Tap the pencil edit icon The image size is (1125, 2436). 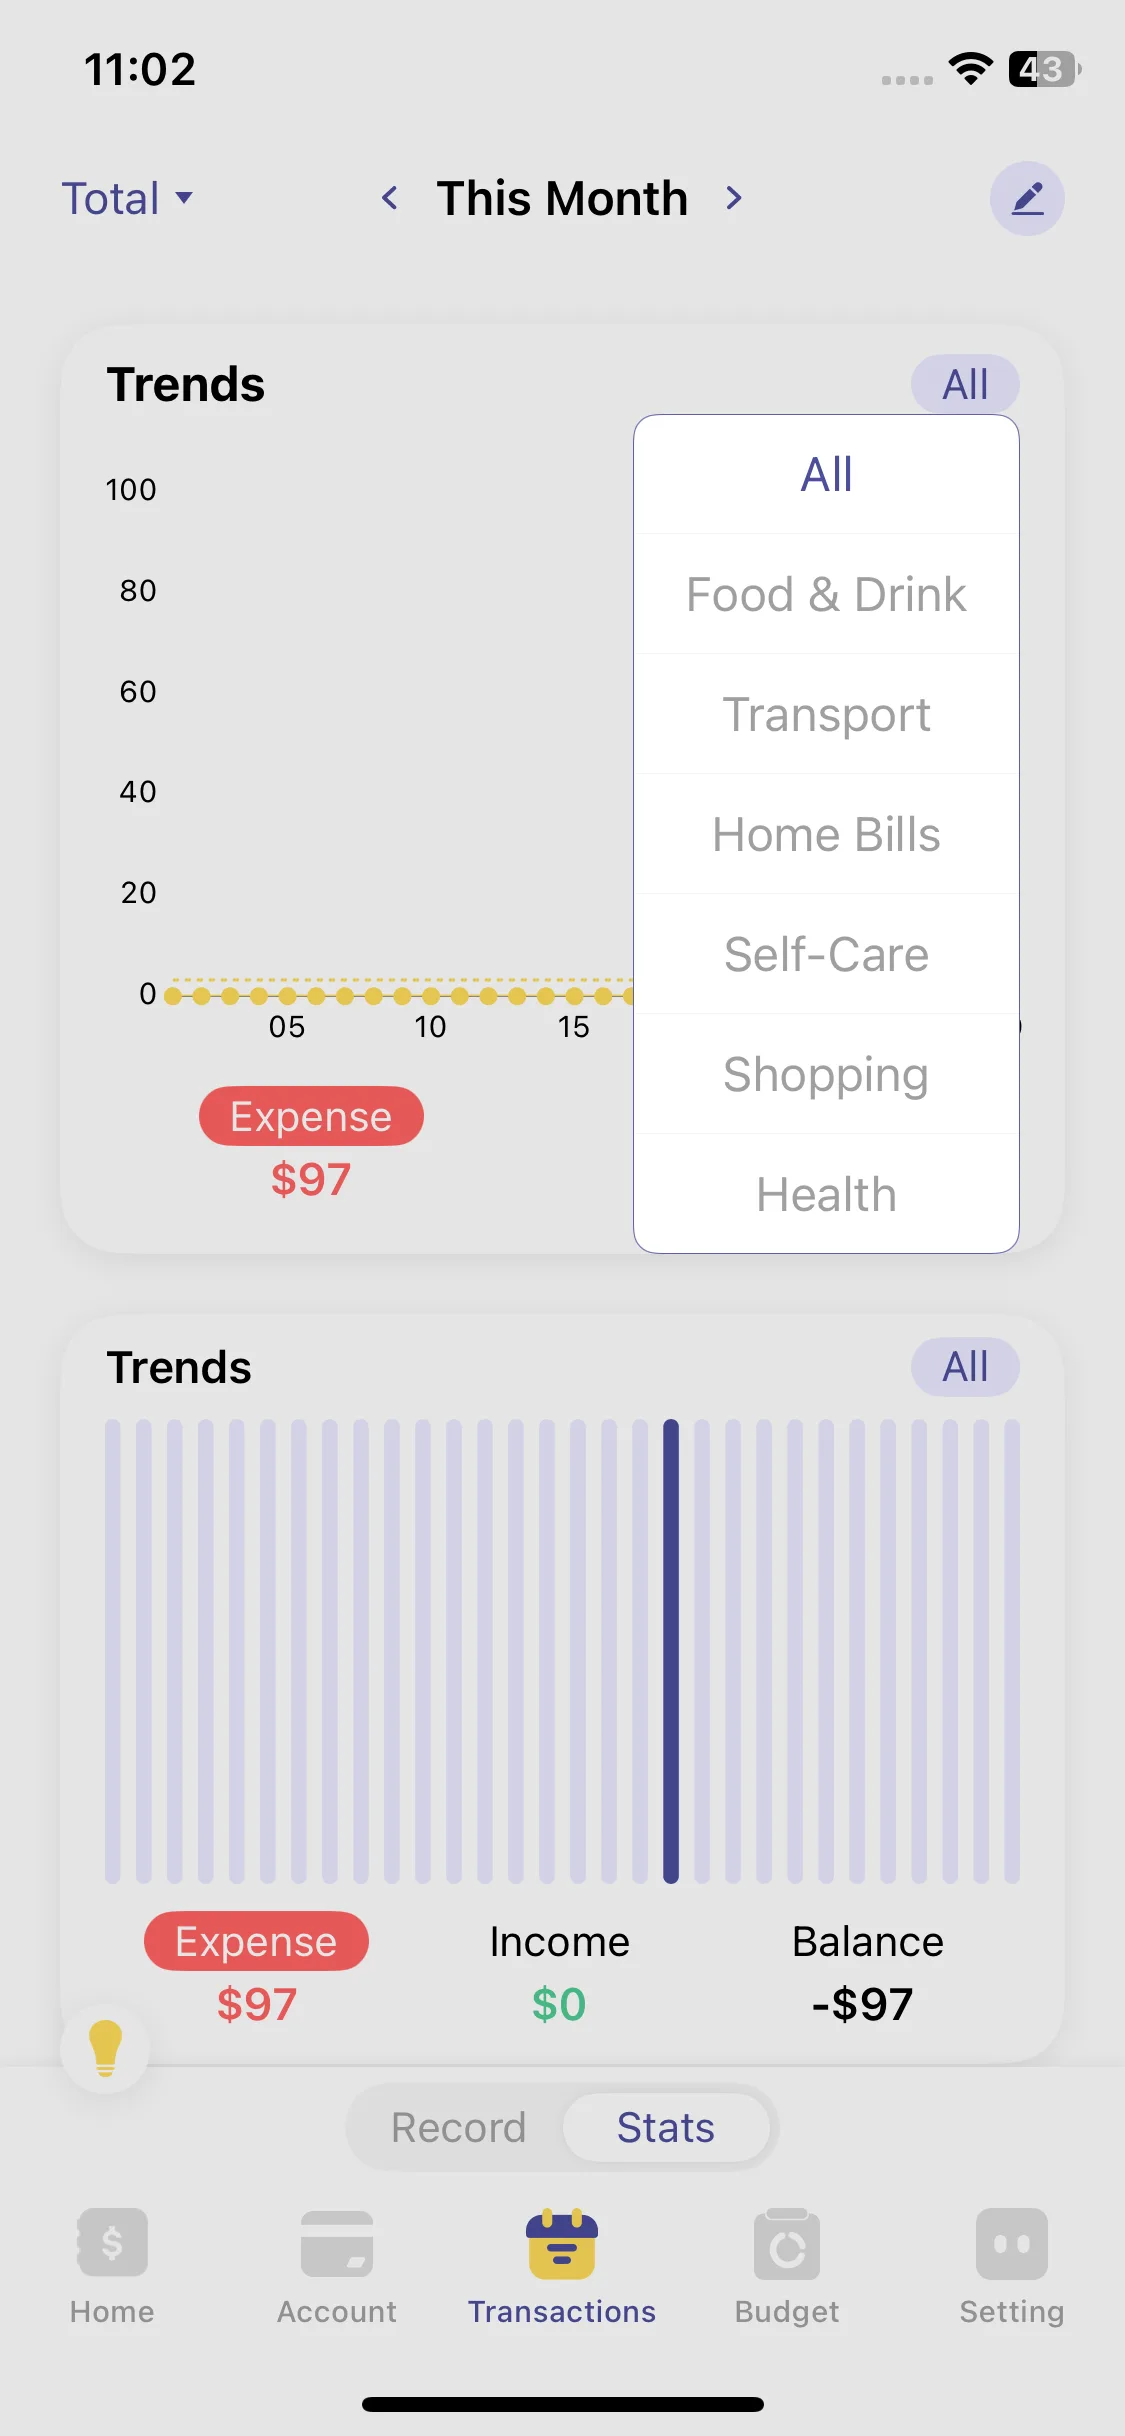[1027, 198]
